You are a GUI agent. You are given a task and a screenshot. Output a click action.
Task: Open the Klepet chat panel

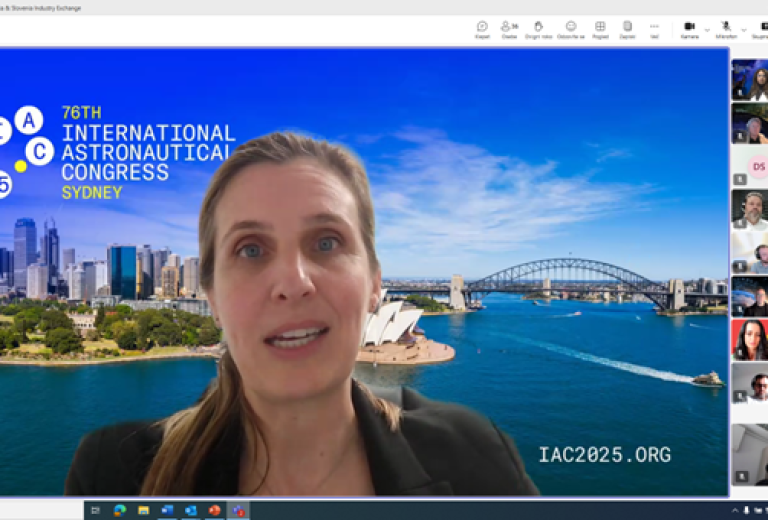tap(482, 29)
